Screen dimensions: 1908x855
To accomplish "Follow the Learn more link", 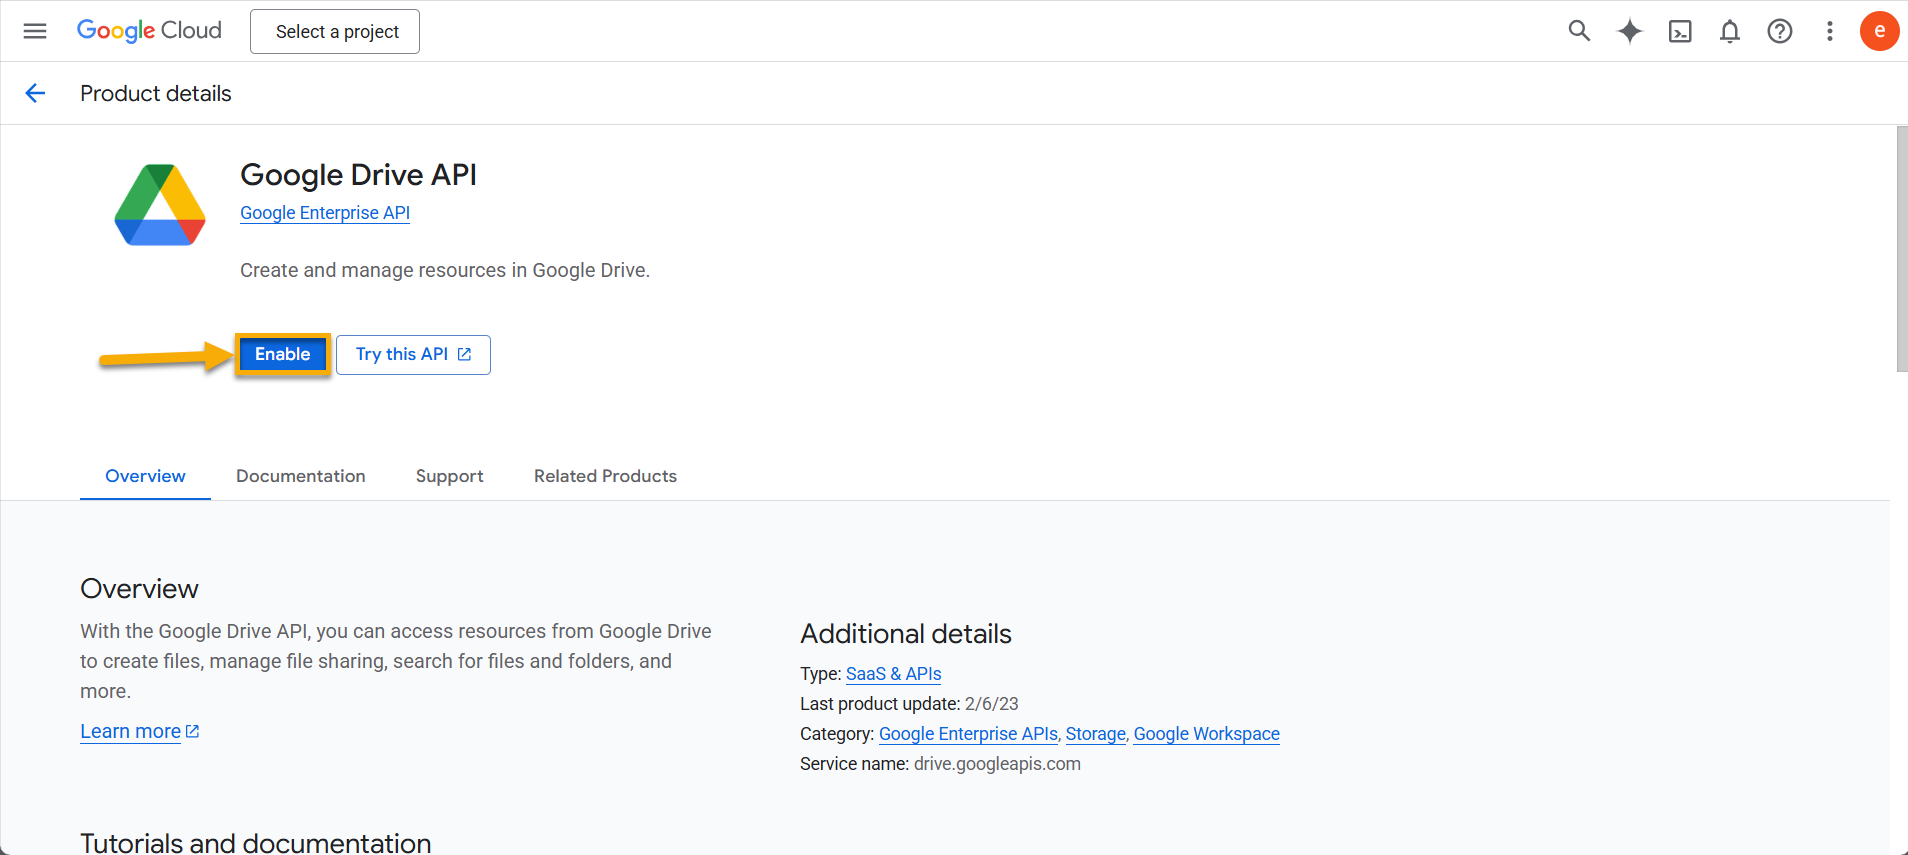I will pos(131,731).
